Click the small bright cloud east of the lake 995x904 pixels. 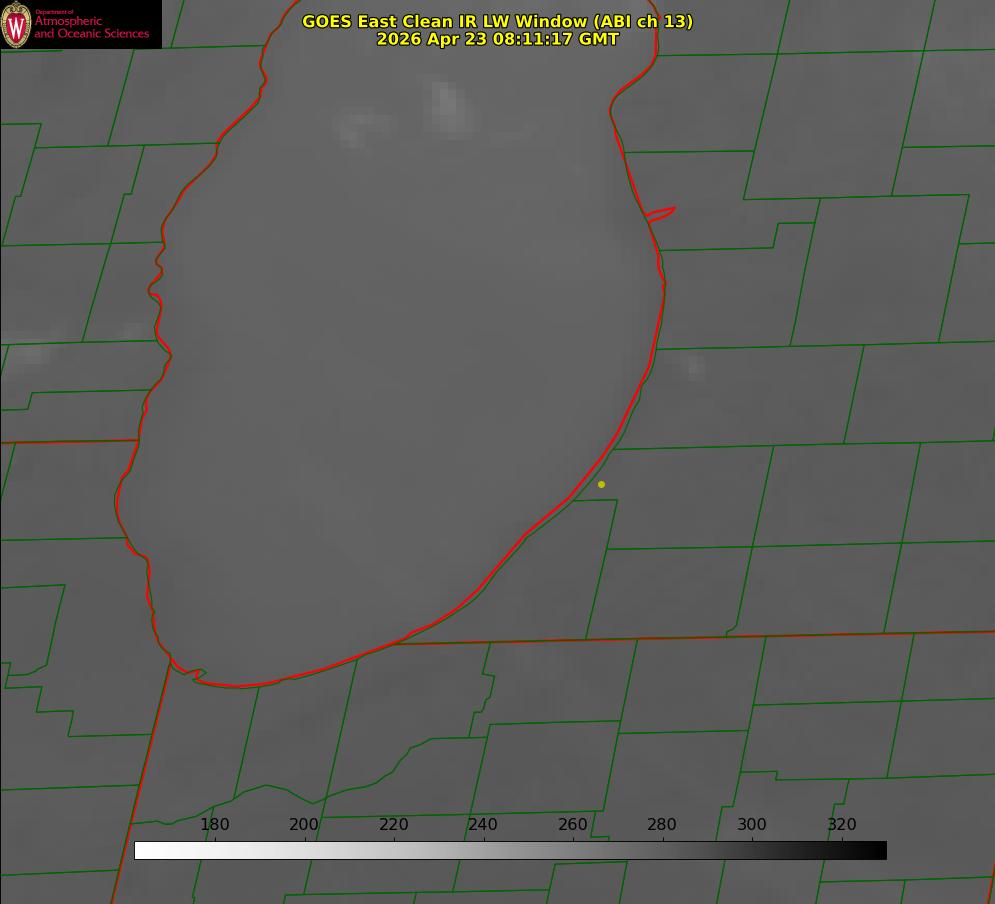tap(696, 368)
